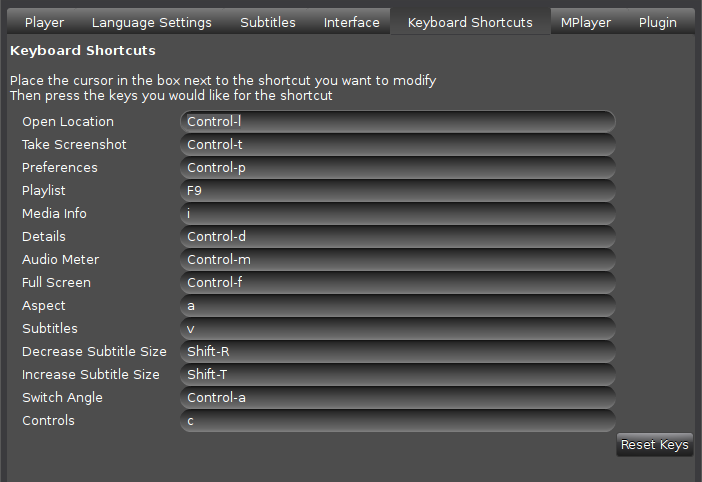Focus the Media Info shortcut box

(398, 213)
